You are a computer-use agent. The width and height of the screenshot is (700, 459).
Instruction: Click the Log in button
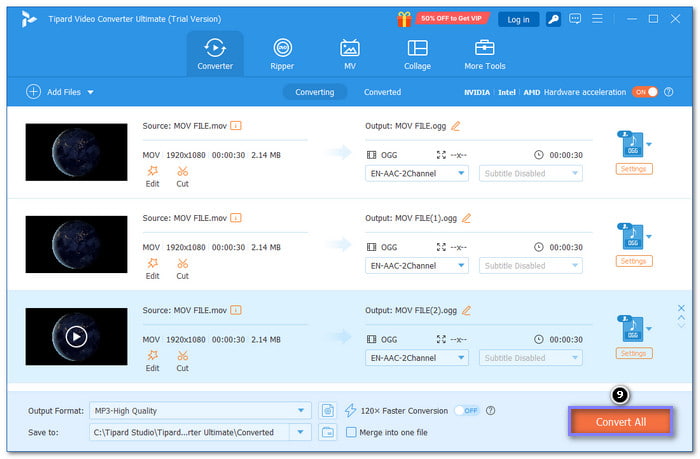[x=518, y=20]
